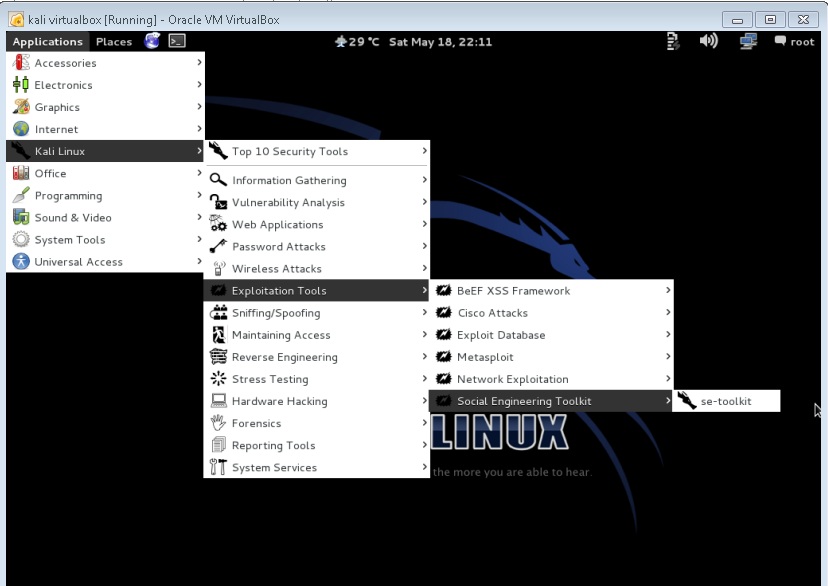Click the Electronics category icon
The width and height of the screenshot is (828, 586).
pyautogui.click(x=21, y=84)
